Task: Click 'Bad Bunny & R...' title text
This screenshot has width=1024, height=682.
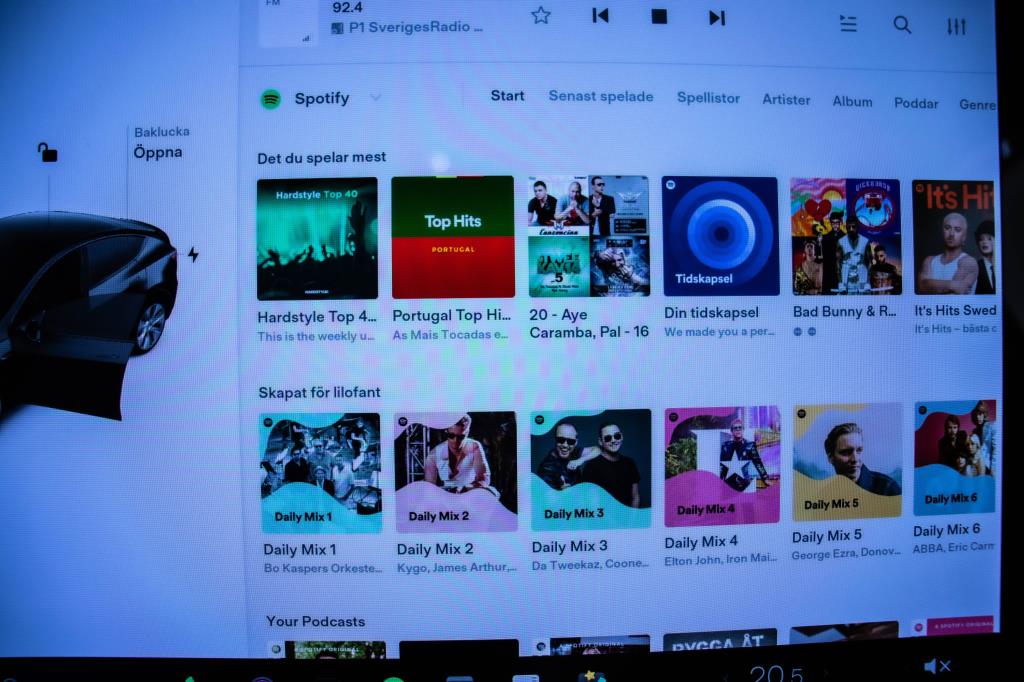Action: 844,312
